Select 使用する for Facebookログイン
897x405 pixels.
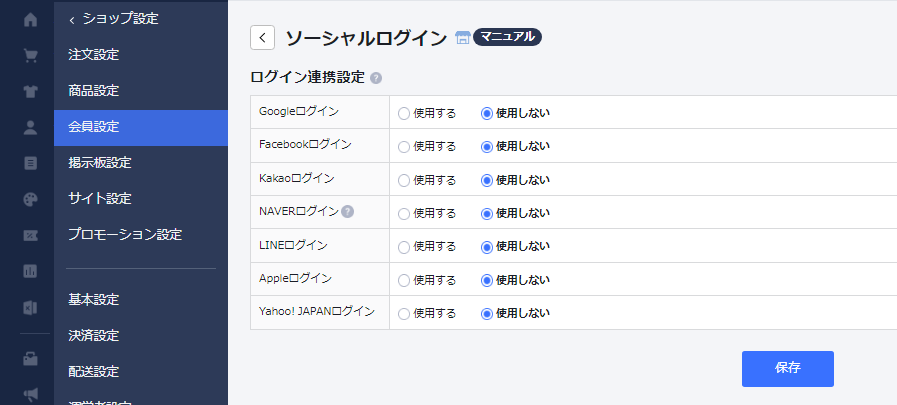[x=404, y=147]
